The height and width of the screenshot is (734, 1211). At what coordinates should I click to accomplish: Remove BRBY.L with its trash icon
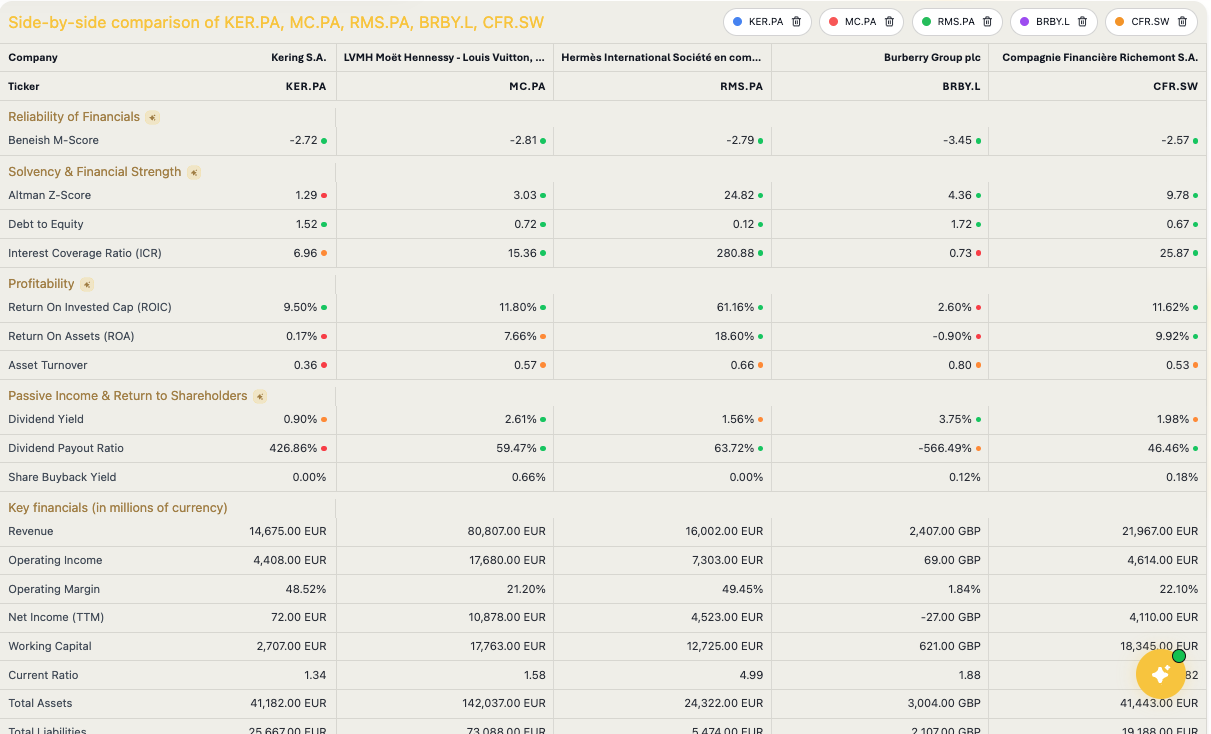click(1082, 21)
